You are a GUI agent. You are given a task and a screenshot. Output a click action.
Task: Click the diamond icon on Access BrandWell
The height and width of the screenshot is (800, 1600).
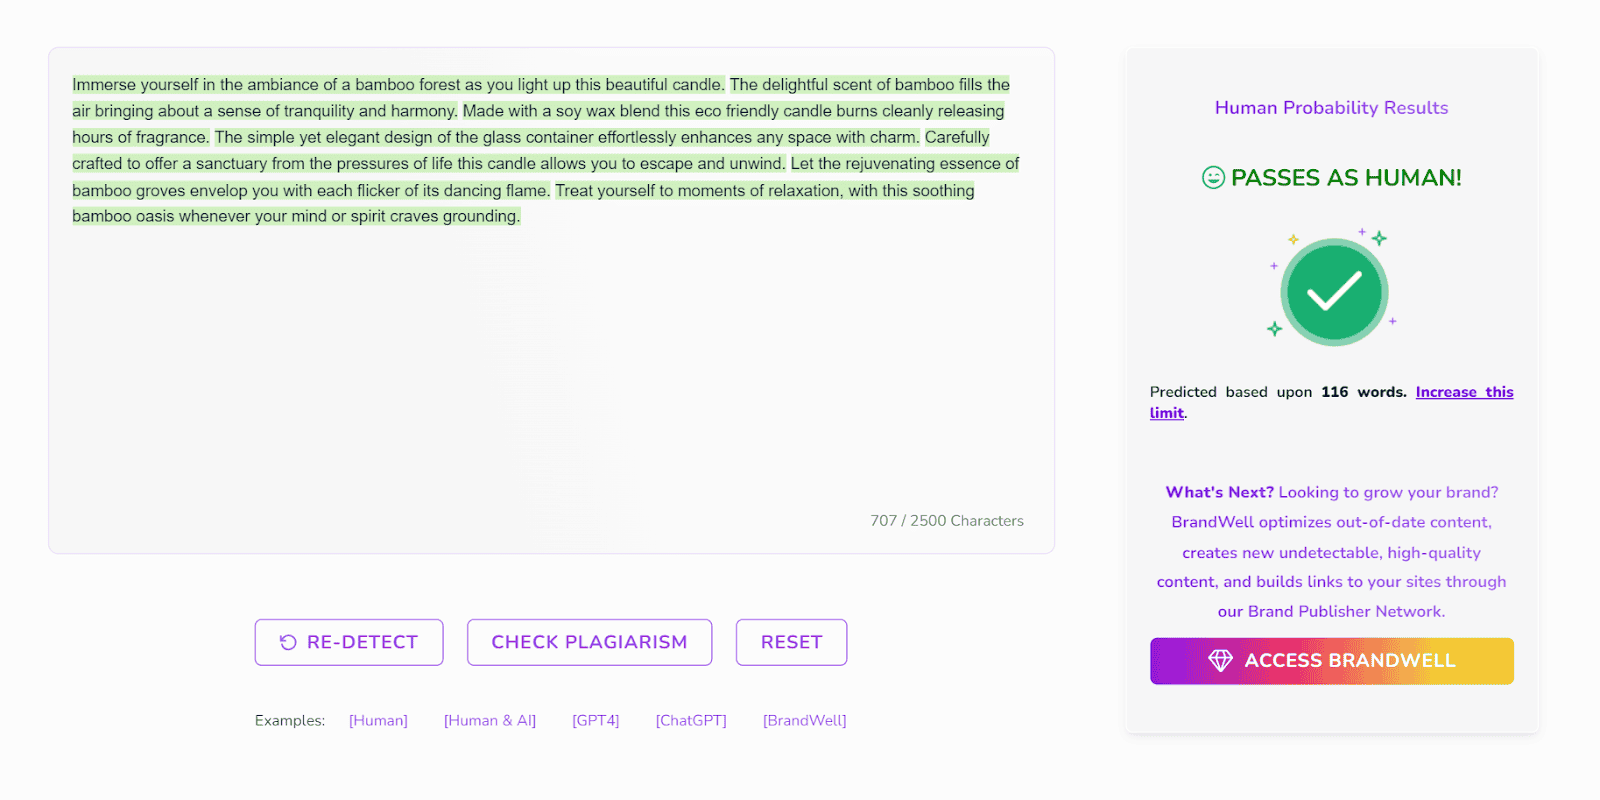[1220, 660]
